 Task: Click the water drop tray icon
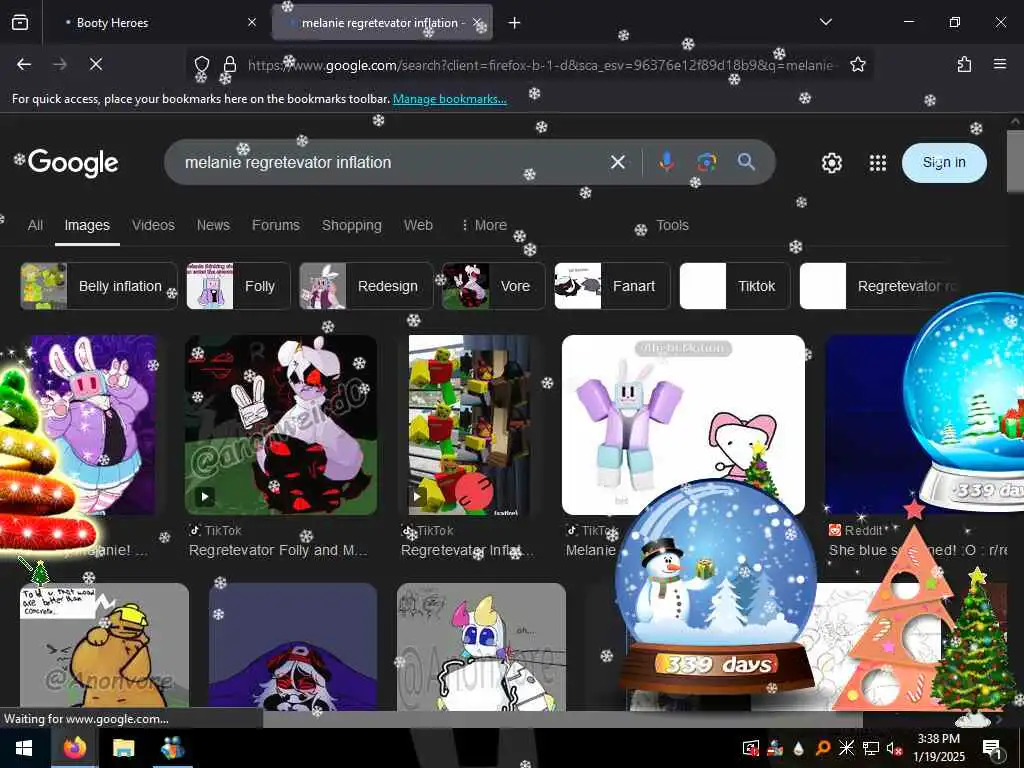(x=799, y=748)
